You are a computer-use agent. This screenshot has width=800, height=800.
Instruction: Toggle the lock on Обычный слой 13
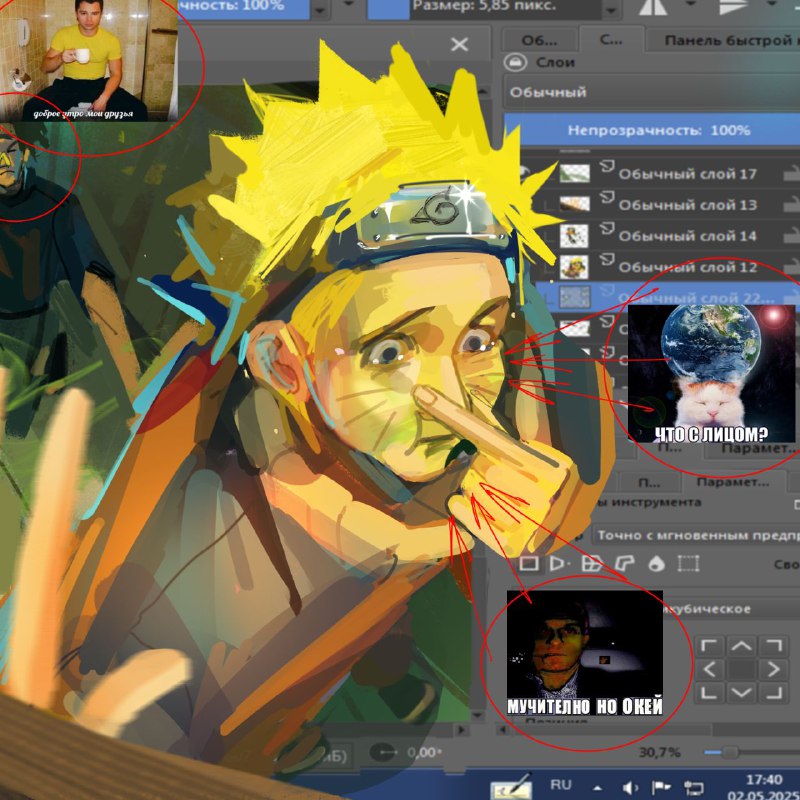(792, 205)
